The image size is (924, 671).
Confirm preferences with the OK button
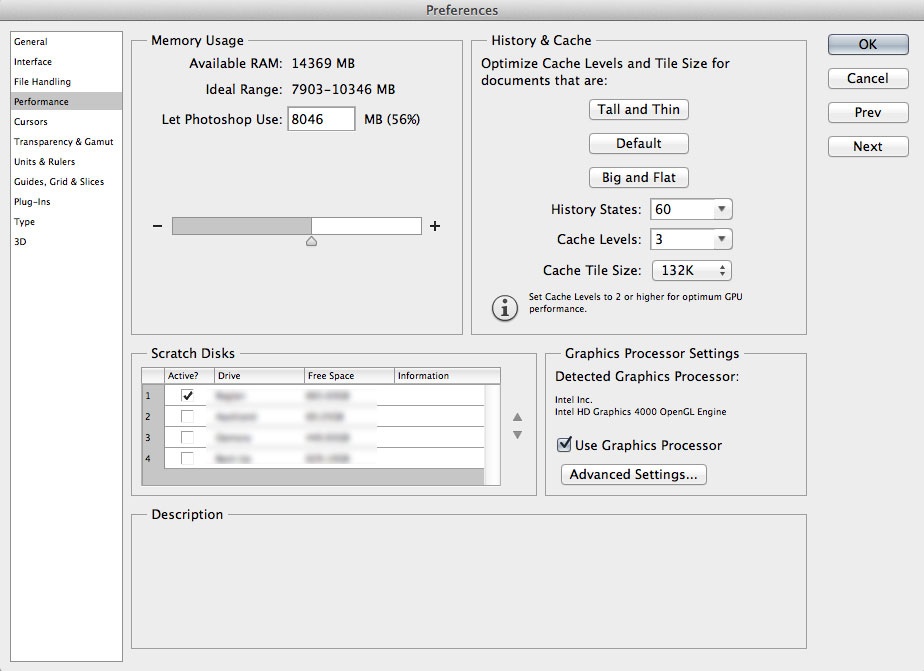[x=868, y=44]
